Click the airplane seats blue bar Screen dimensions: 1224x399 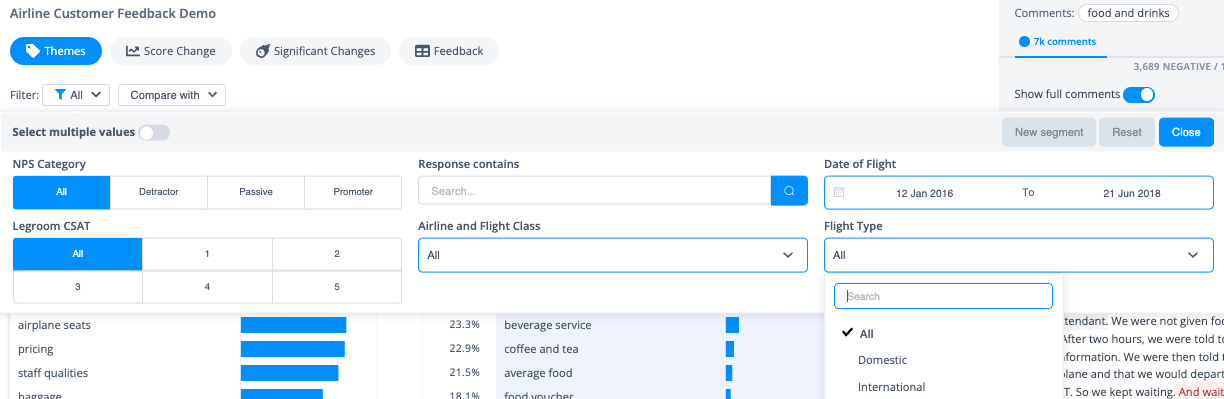pos(293,325)
